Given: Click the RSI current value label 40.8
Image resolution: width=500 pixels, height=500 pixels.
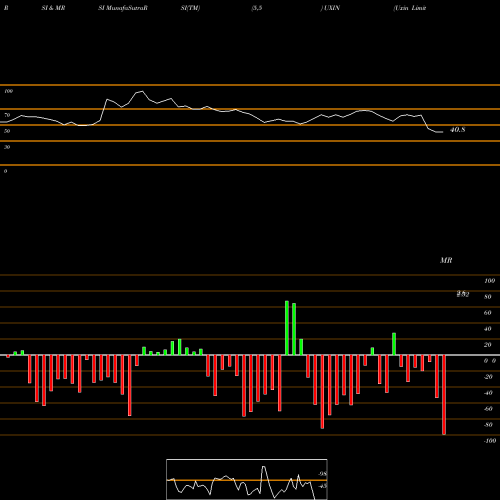Looking at the screenshot, I should 457,130.
